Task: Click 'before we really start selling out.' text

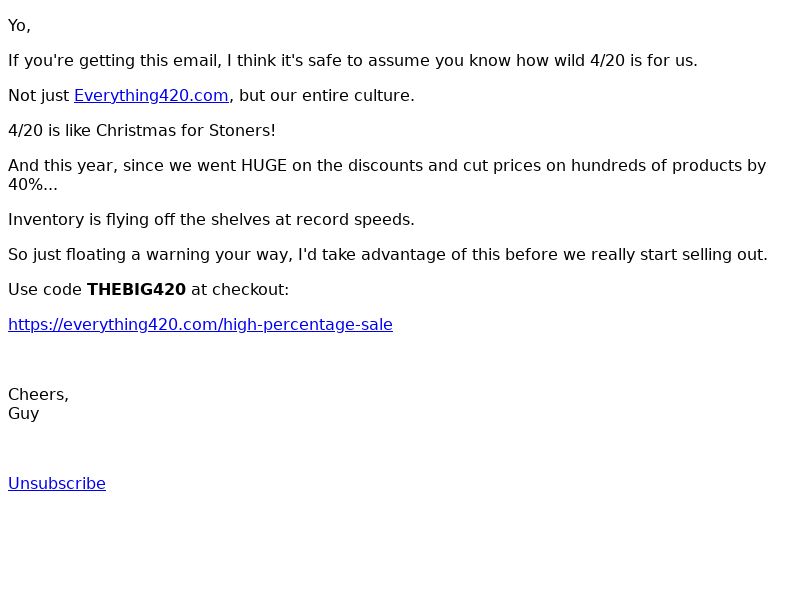Action: pos(636,255)
